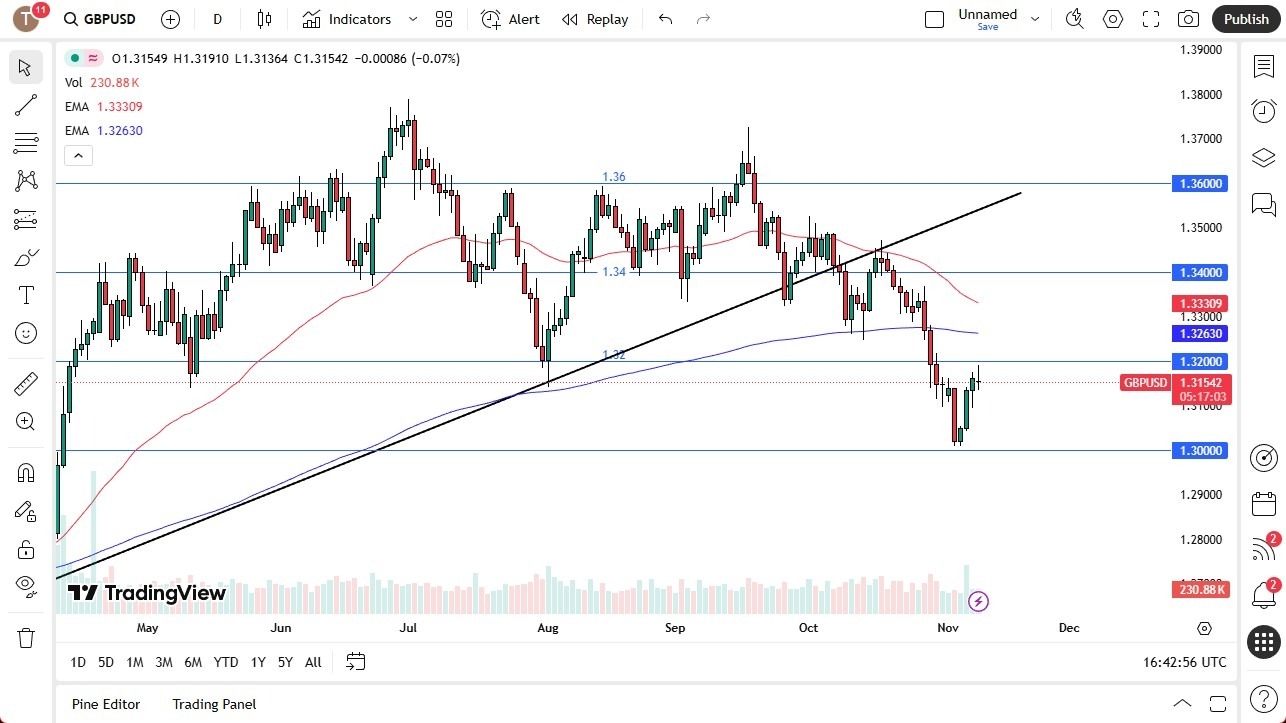The width and height of the screenshot is (1286, 723).
Task: Open the layout menu next to Unnamed
Action: tap(1035, 18)
